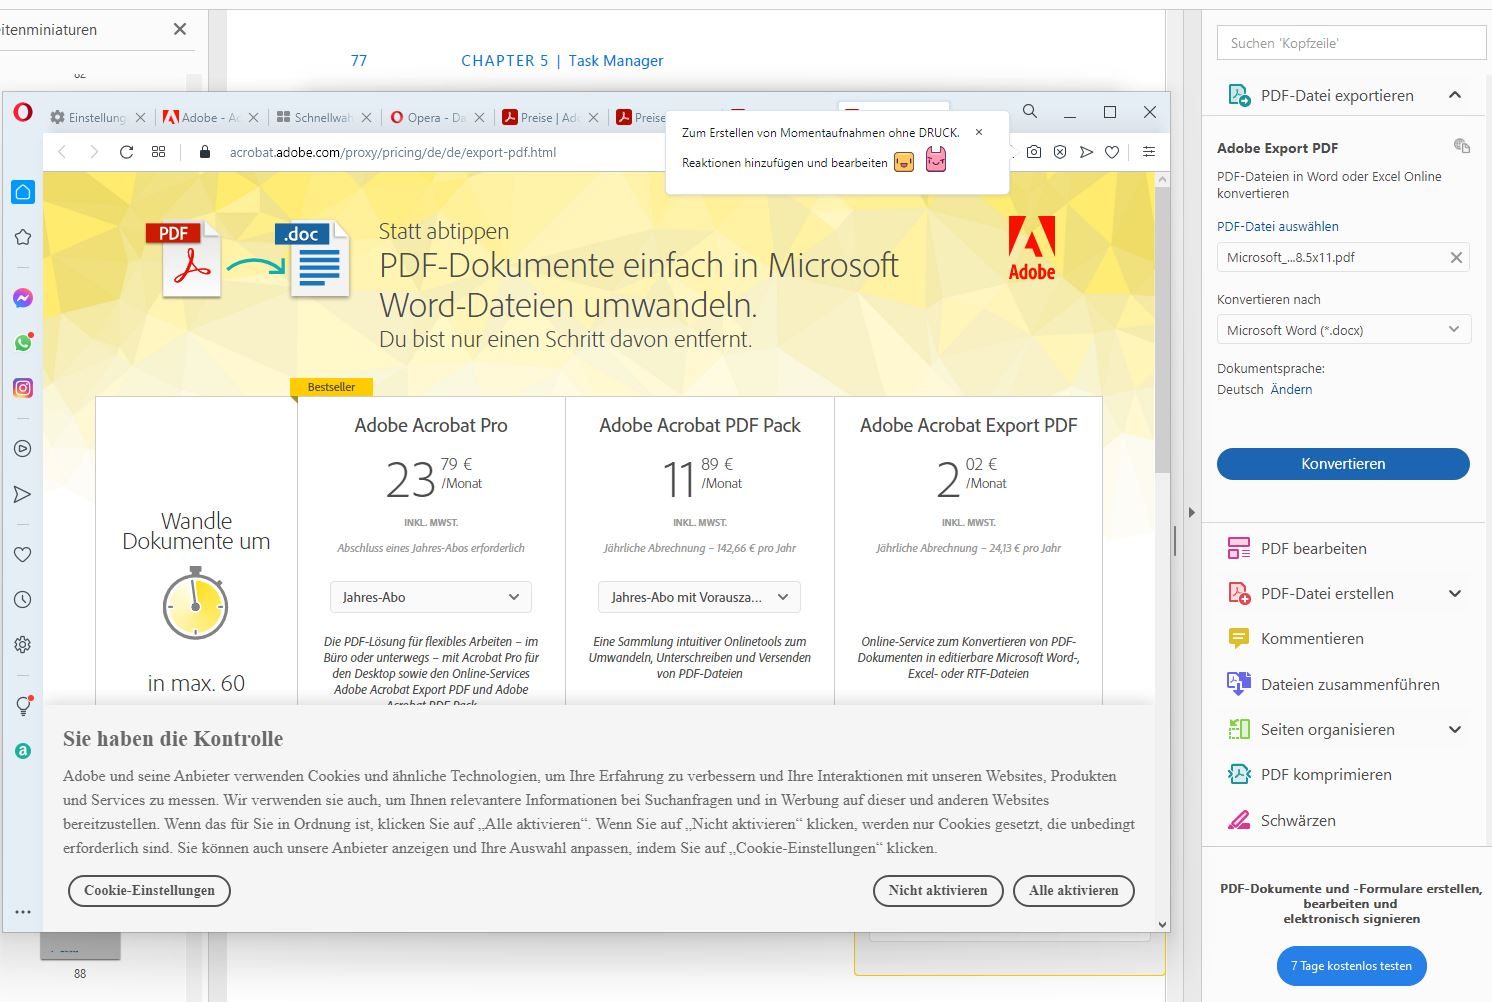Open the heart icon in Opera sidebar
The width and height of the screenshot is (1492, 1002).
(x=23, y=555)
